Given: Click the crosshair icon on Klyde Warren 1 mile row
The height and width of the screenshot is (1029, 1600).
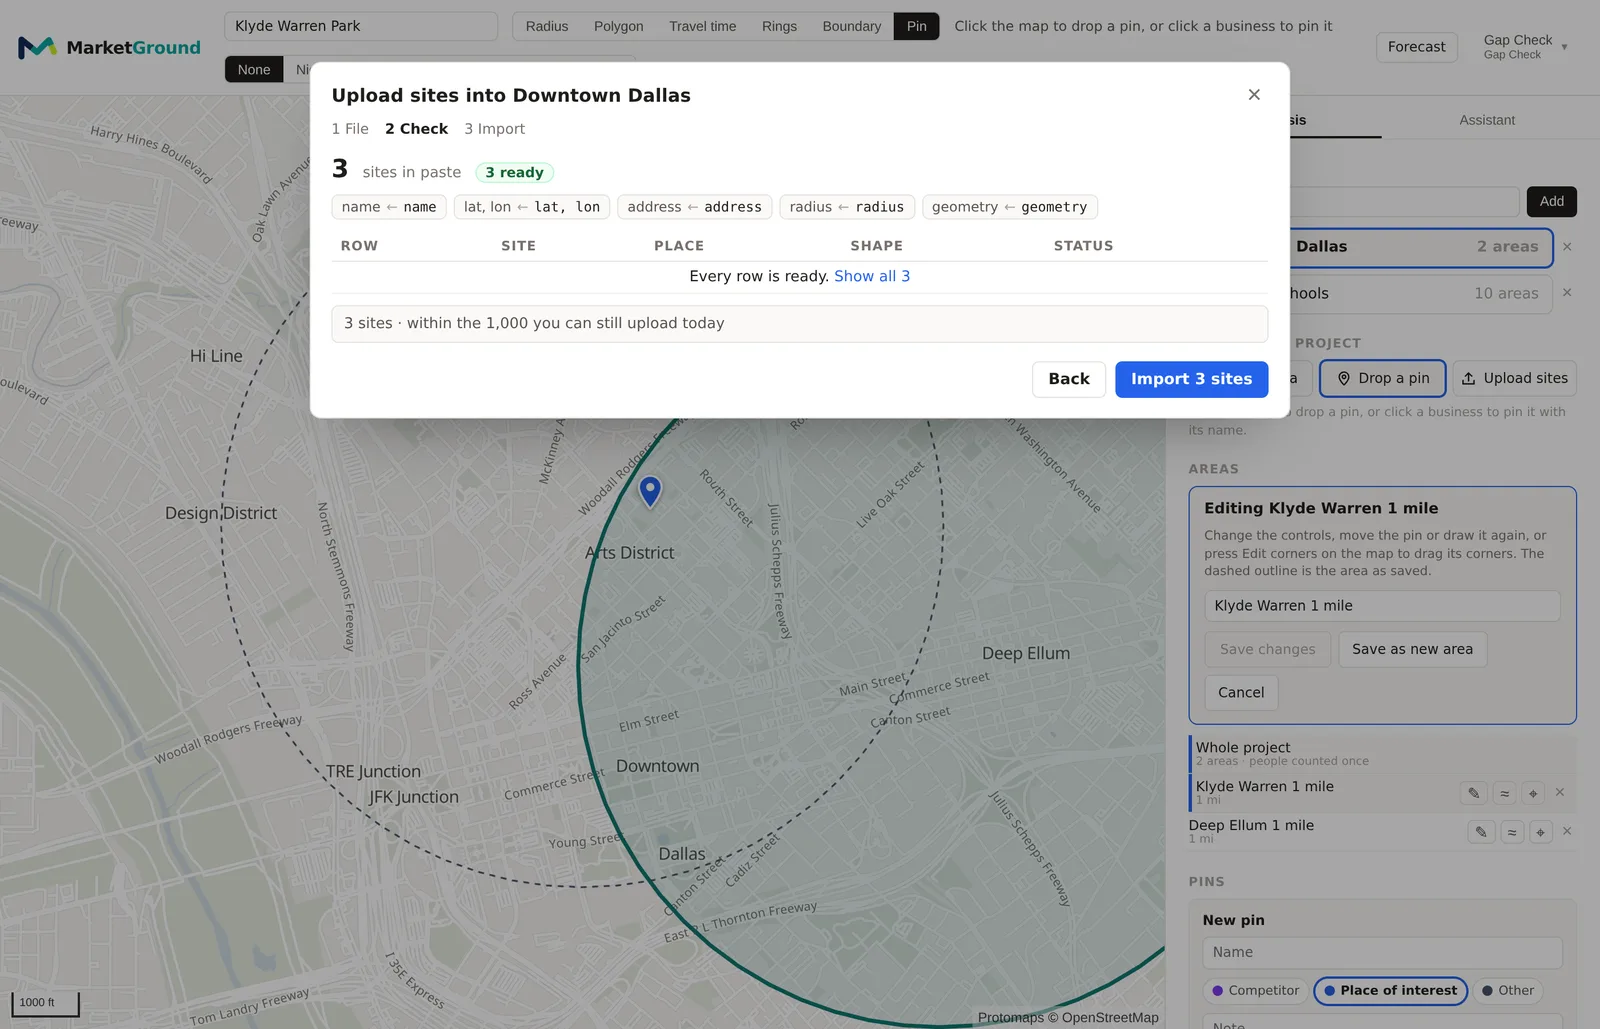Looking at the screenshot, I should tap(1533, 794).
